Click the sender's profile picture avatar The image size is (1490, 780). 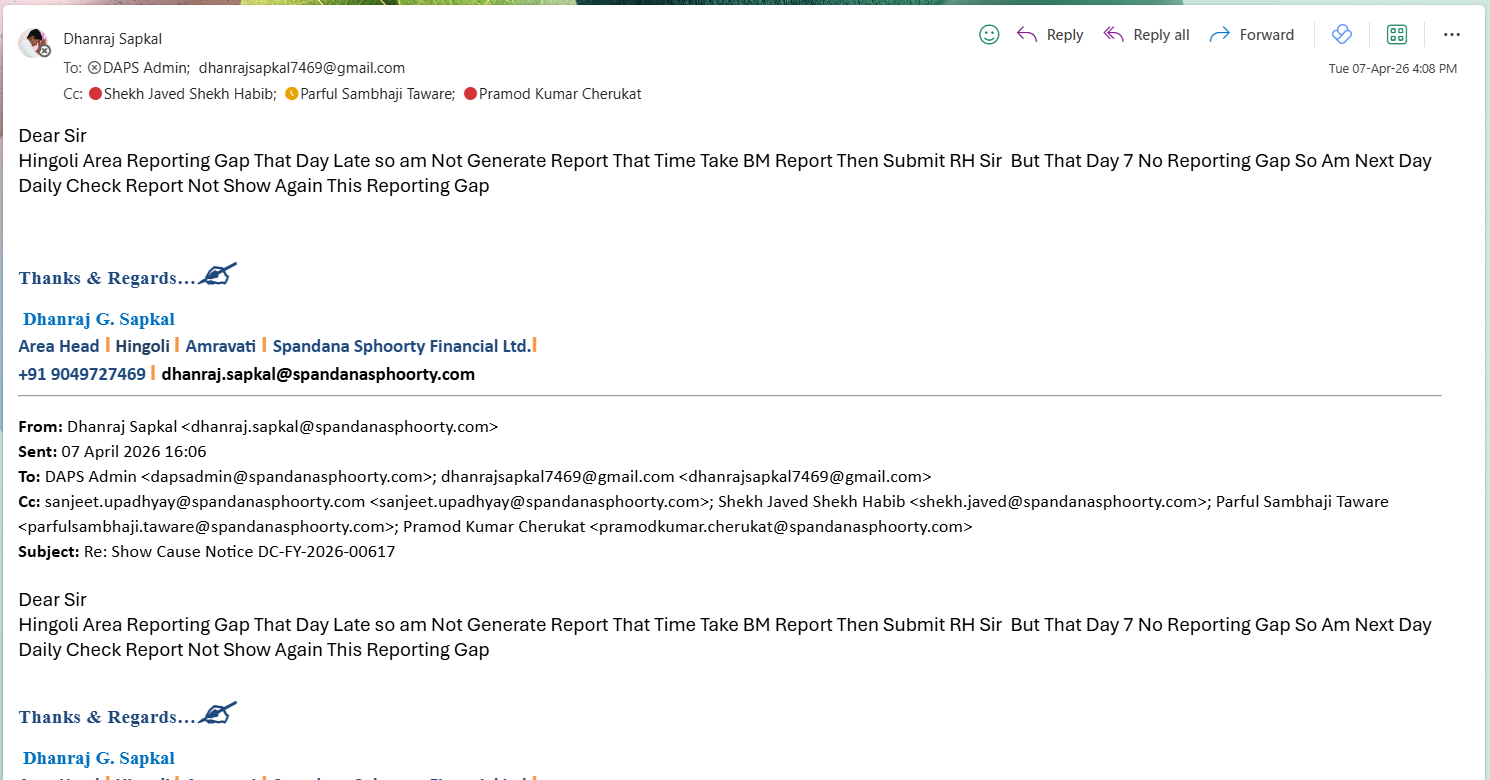(x=34, y=43)
